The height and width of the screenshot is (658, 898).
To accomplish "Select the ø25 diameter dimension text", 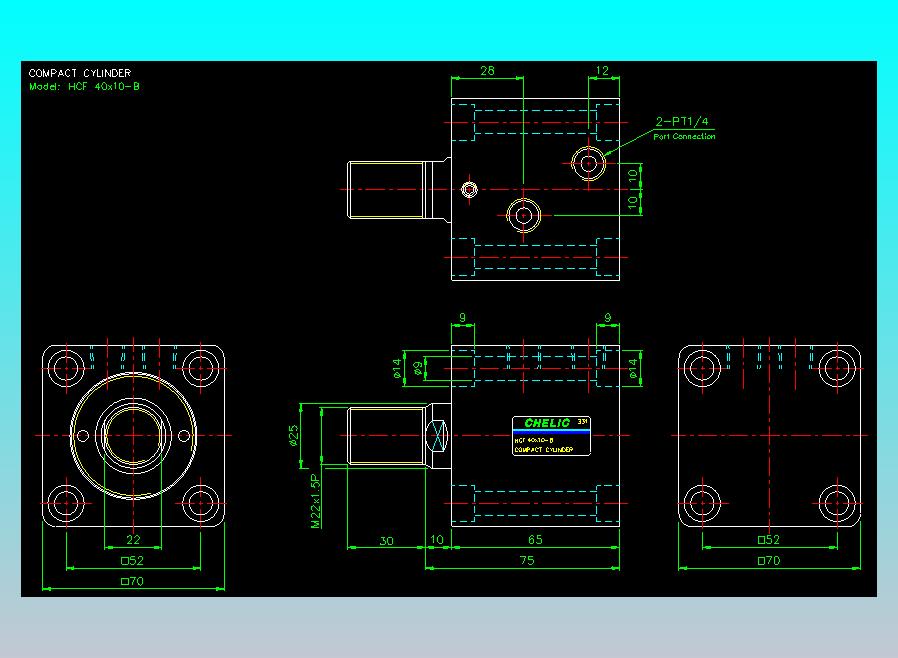I will [x=294, y=435].
